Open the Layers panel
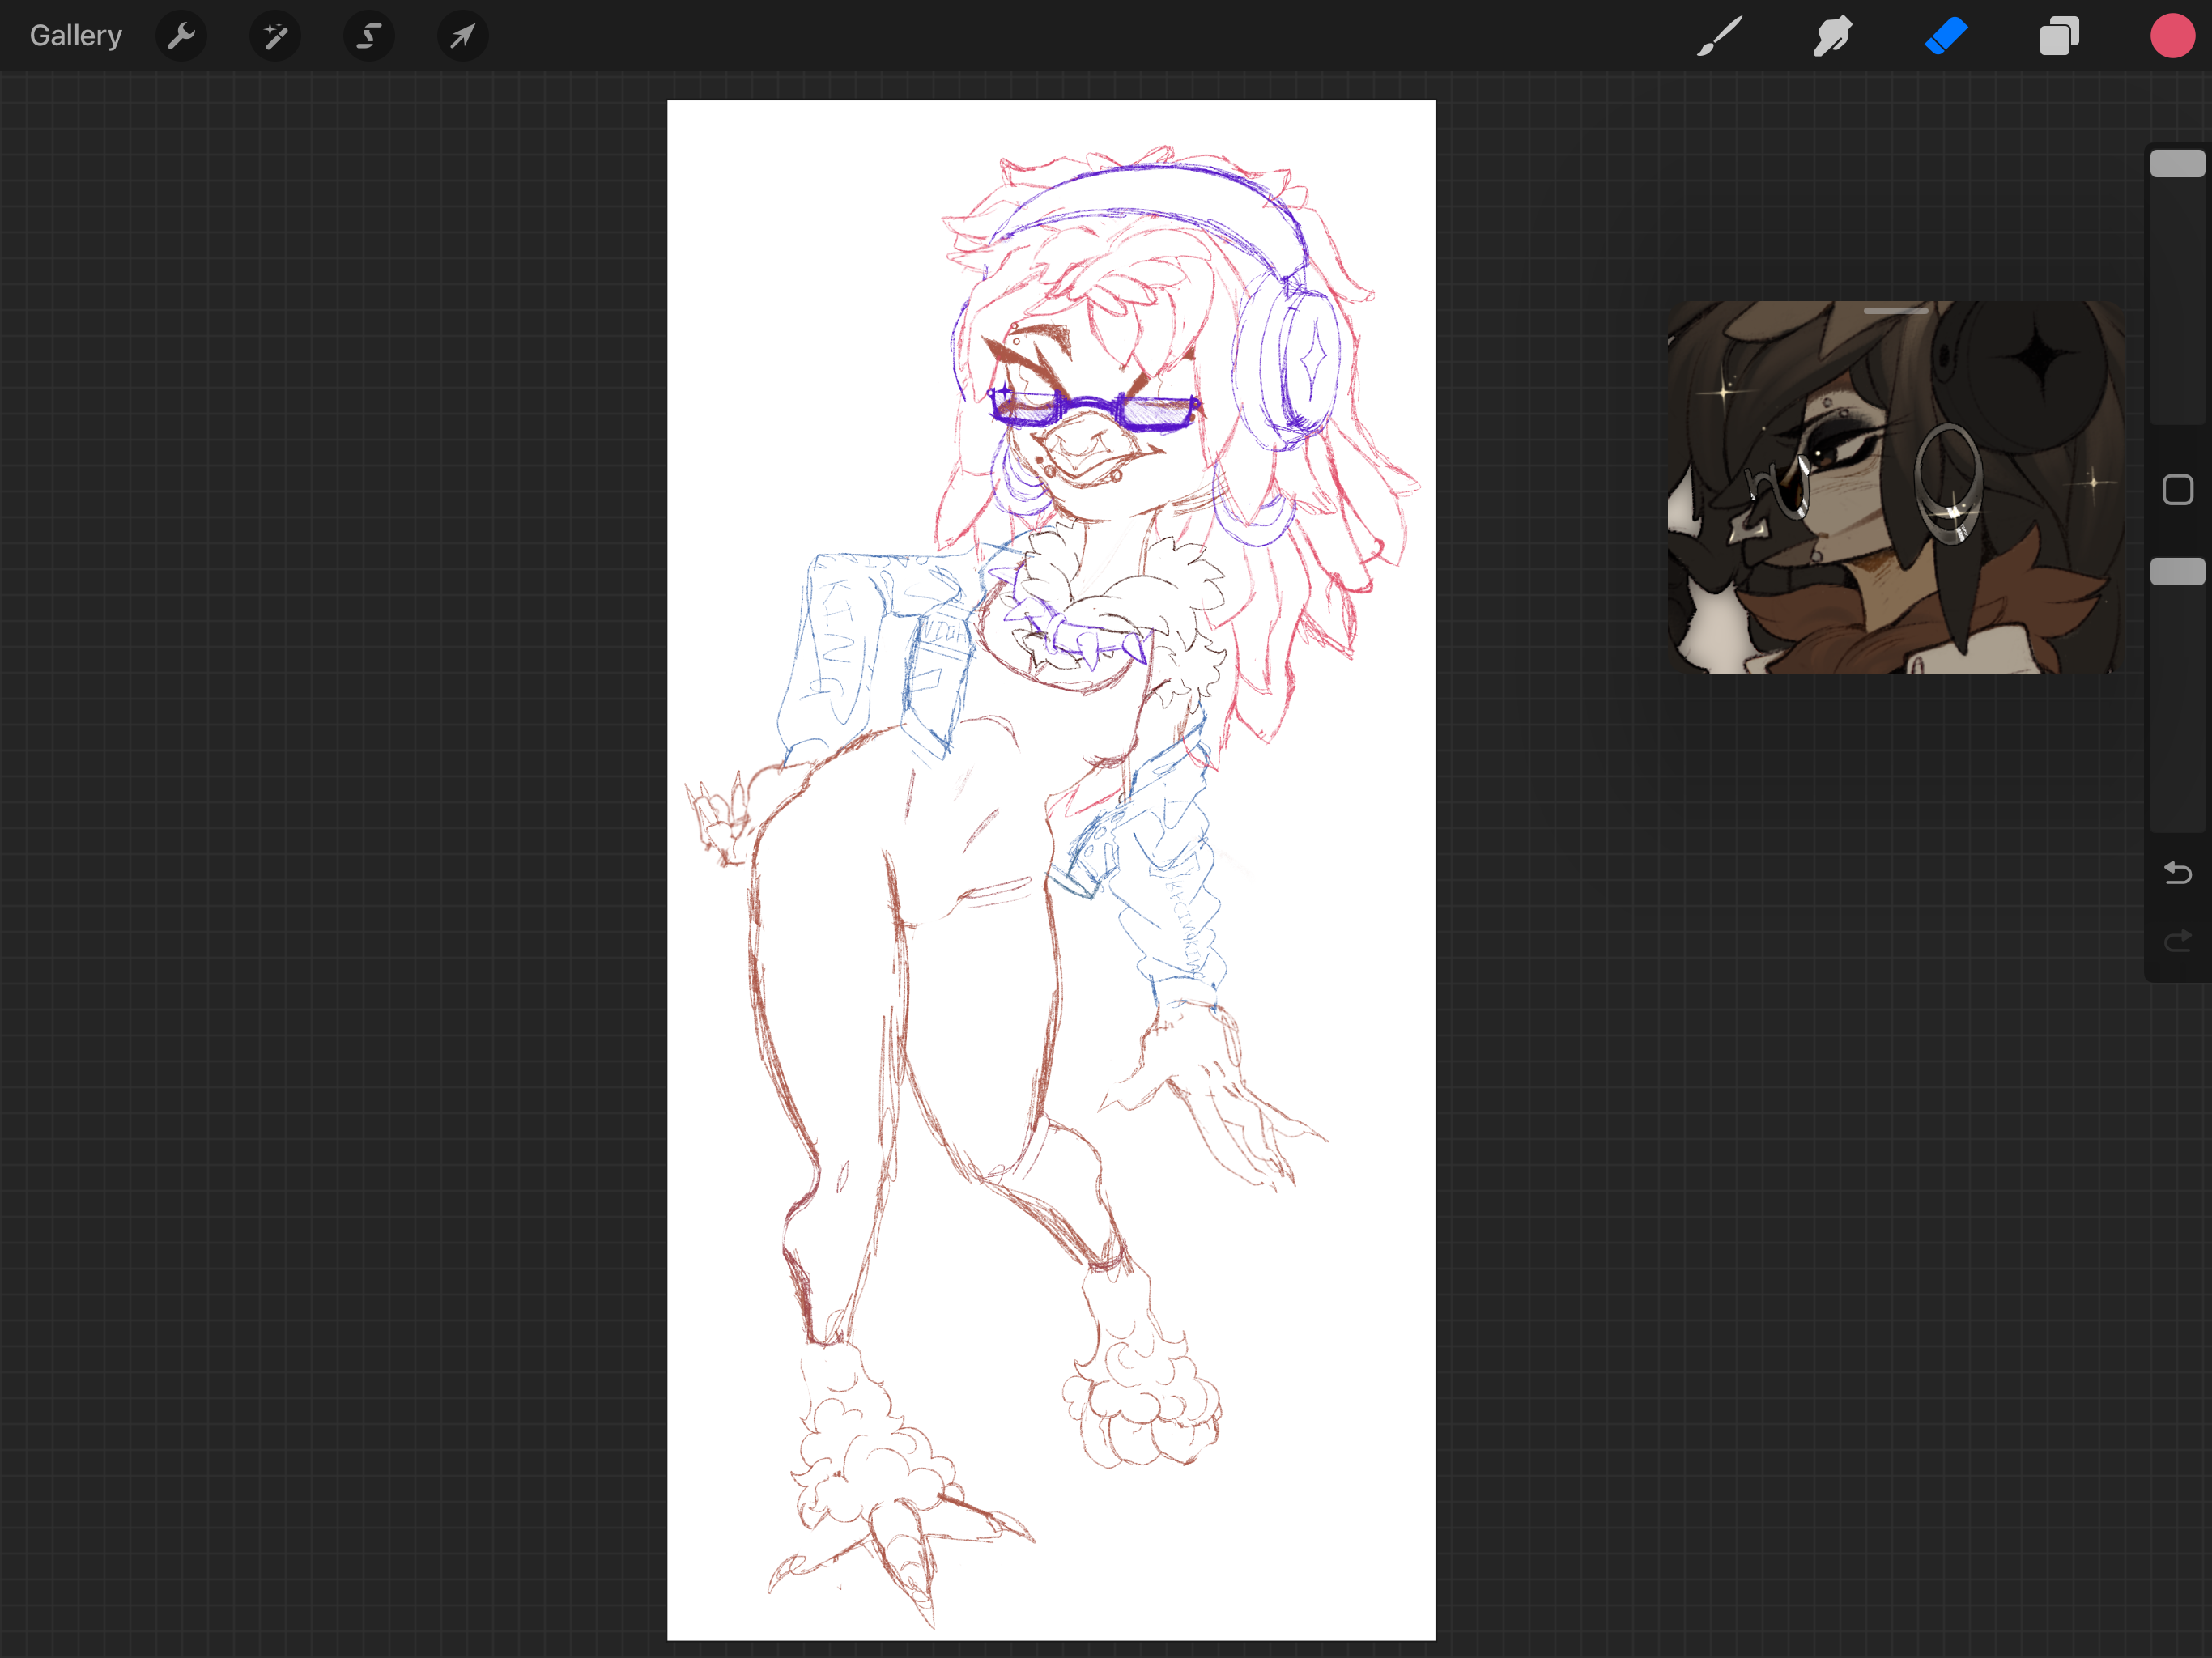The image size is (2212, 1658). point(2059,37)
